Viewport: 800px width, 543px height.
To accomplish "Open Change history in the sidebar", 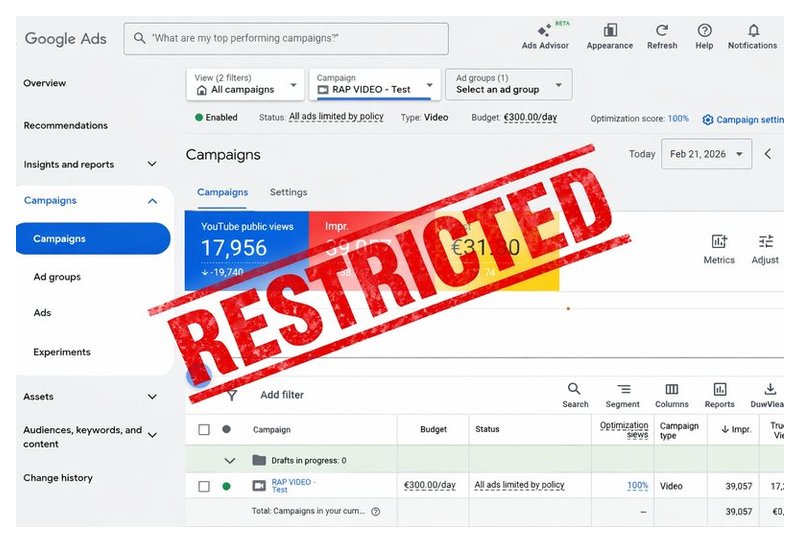I will pos(58,478).
